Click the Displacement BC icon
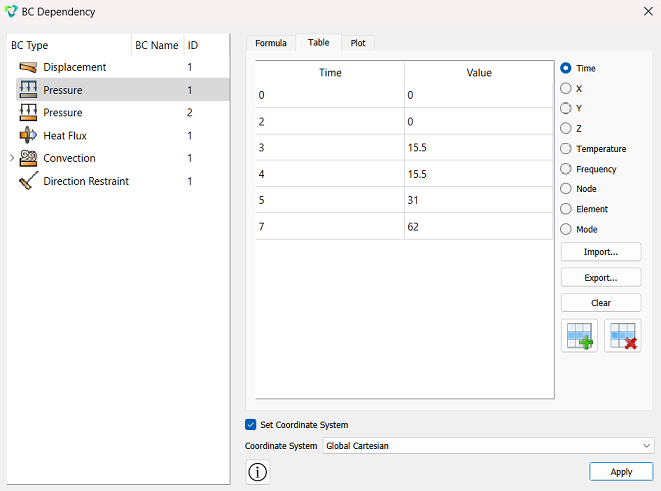 [x=28, y=67]
